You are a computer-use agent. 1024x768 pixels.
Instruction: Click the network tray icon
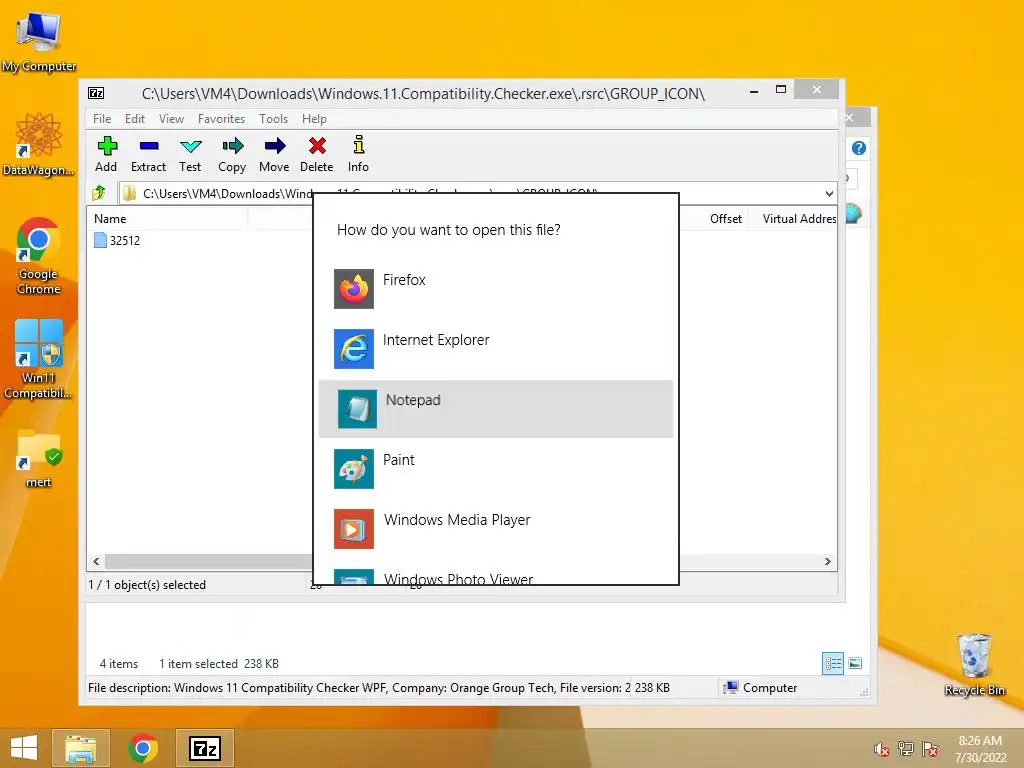906,749
